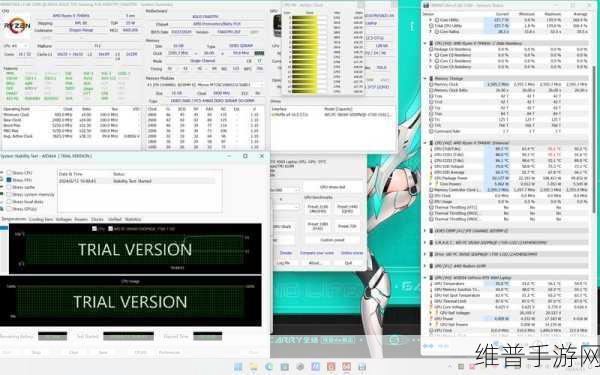The width and height of the screenshot is (600, 375).
Task: Switch to the Powers tab
Action: click(x=81, y=219)
